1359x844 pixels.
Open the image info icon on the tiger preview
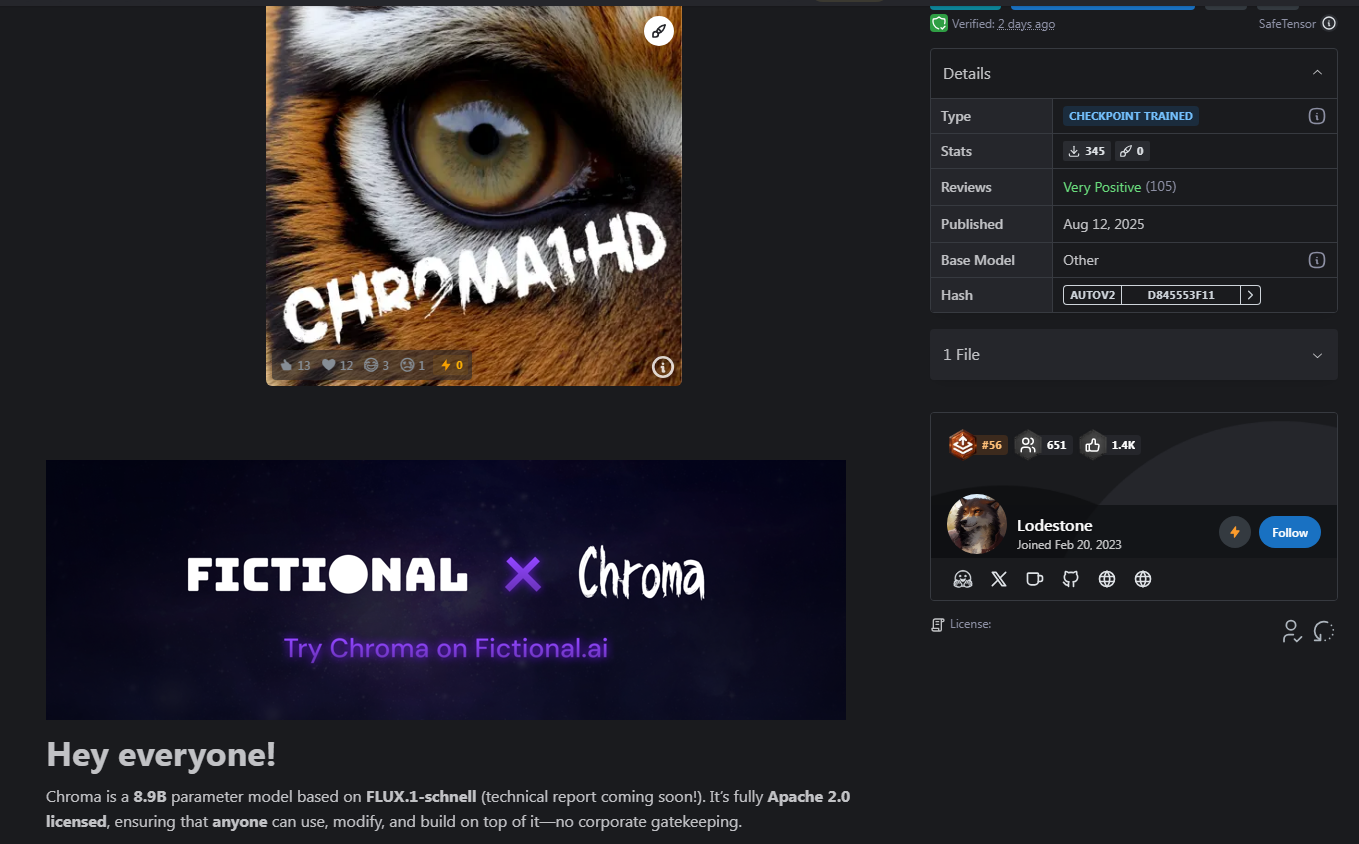click(x=663, y=367)
